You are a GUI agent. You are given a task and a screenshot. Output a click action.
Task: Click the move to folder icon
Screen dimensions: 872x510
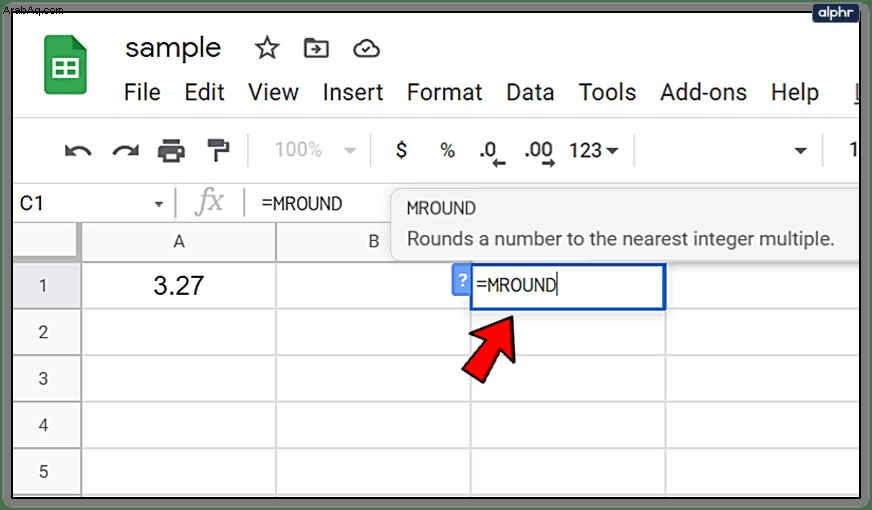(316, 49)
